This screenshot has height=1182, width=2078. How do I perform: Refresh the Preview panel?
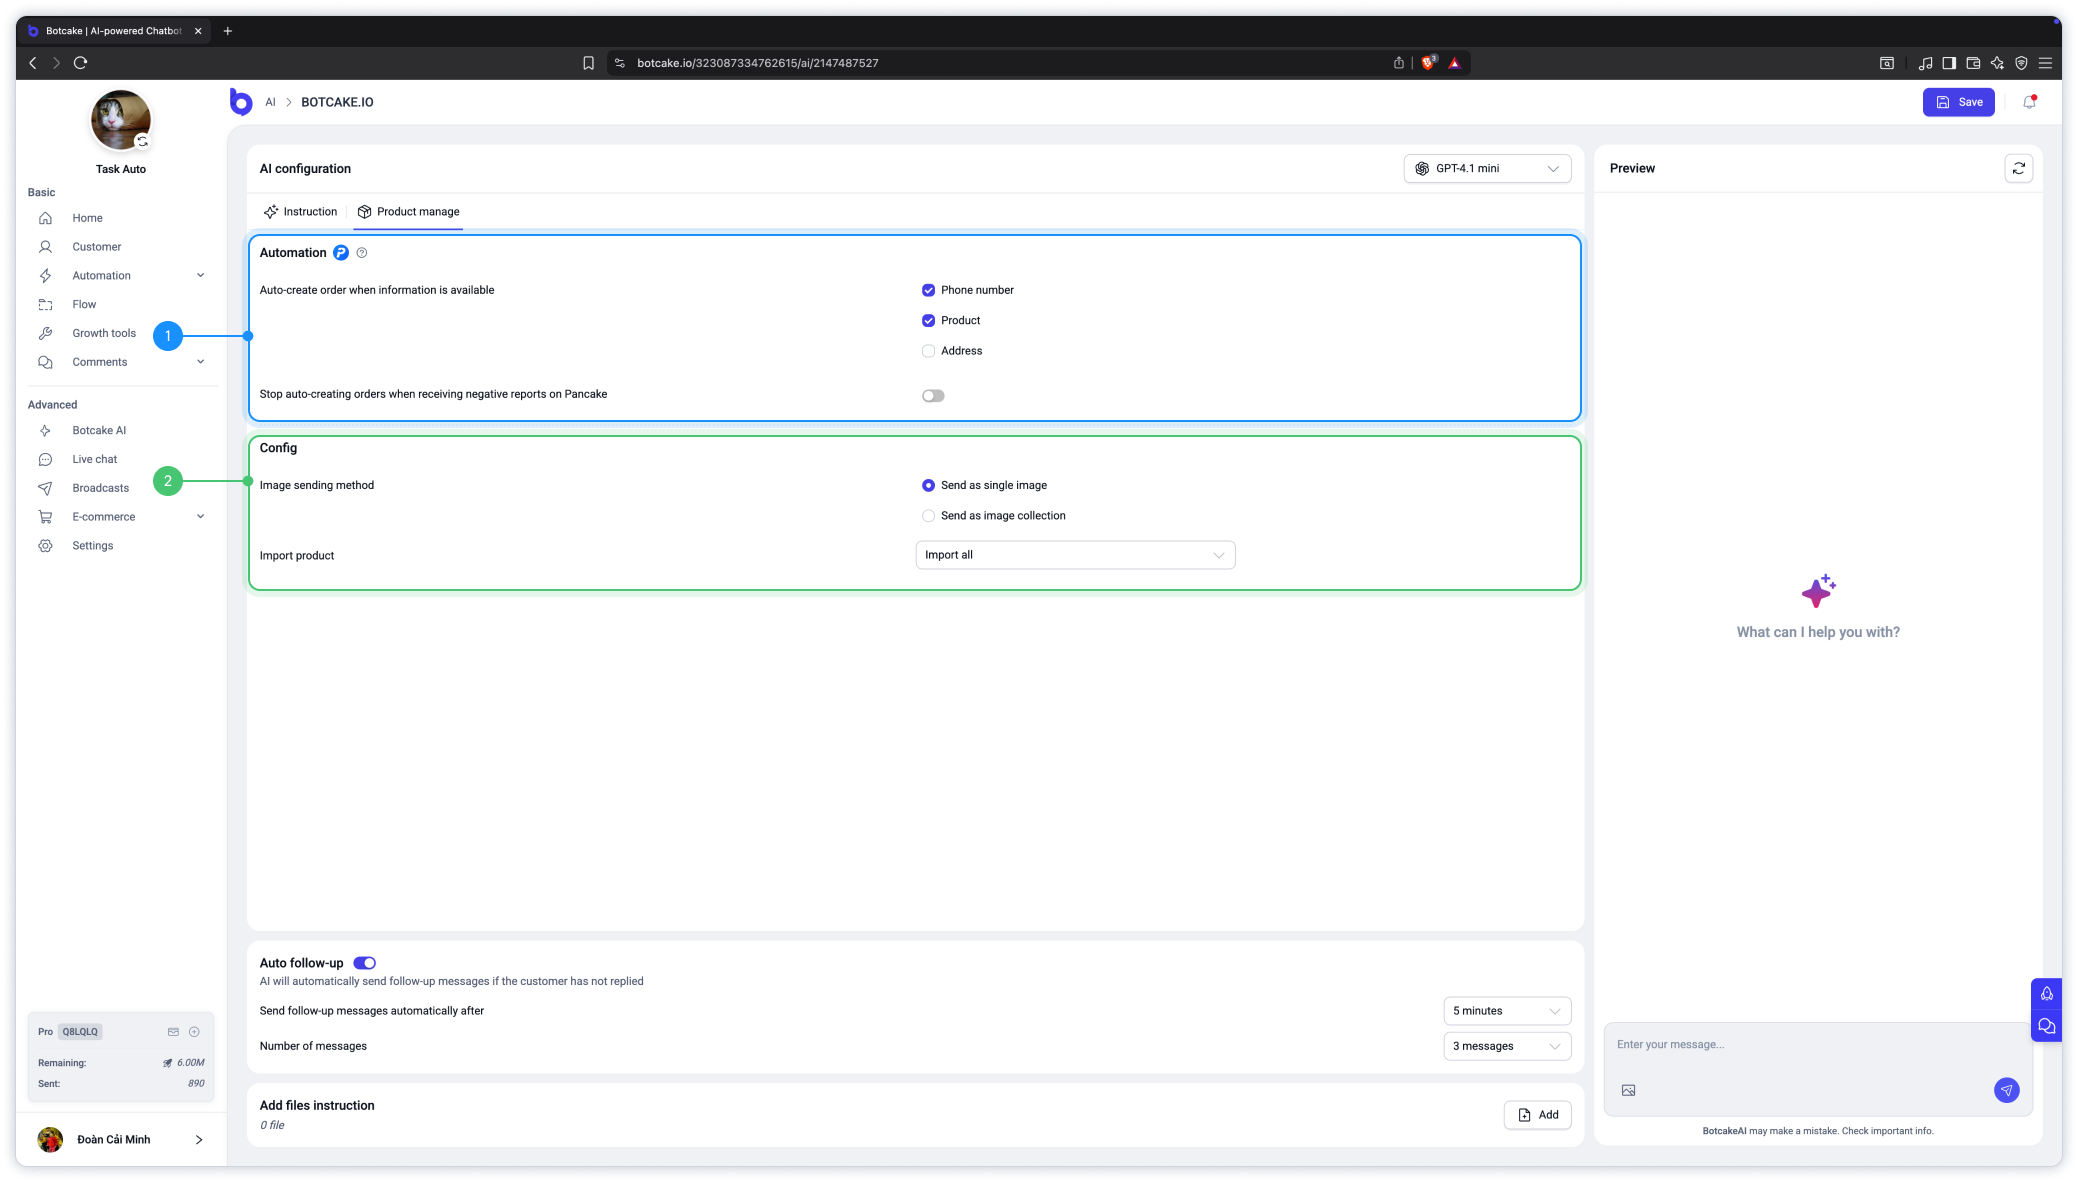(x=2018, y=168)
